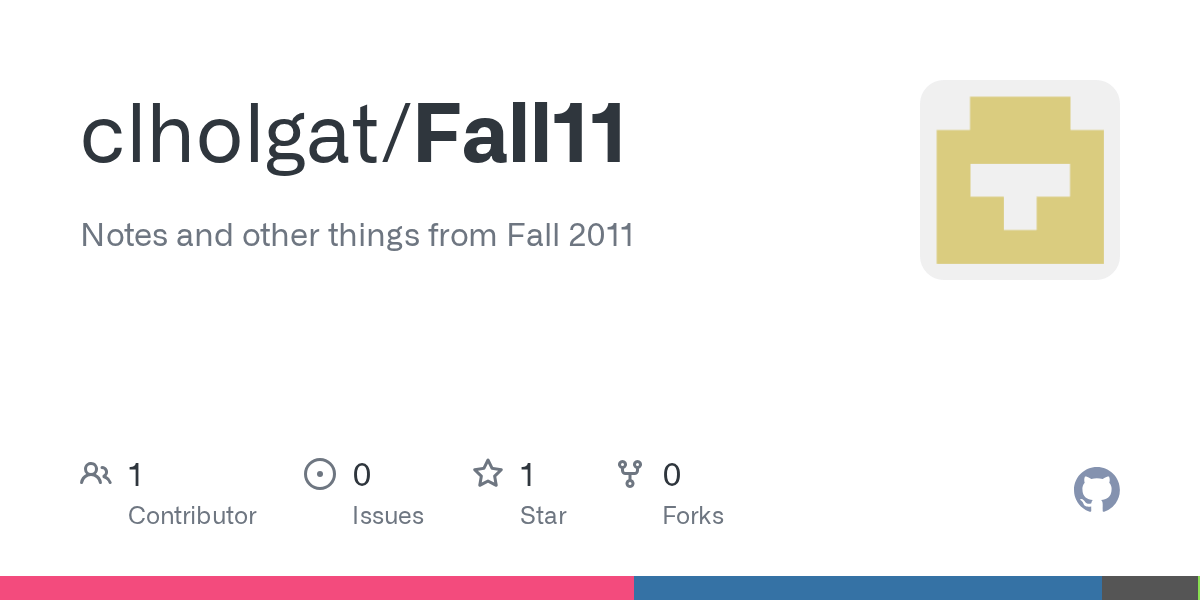Click the pink segment of language bar
This screenshot has width=1200, height=600.
tap(316, 588)
